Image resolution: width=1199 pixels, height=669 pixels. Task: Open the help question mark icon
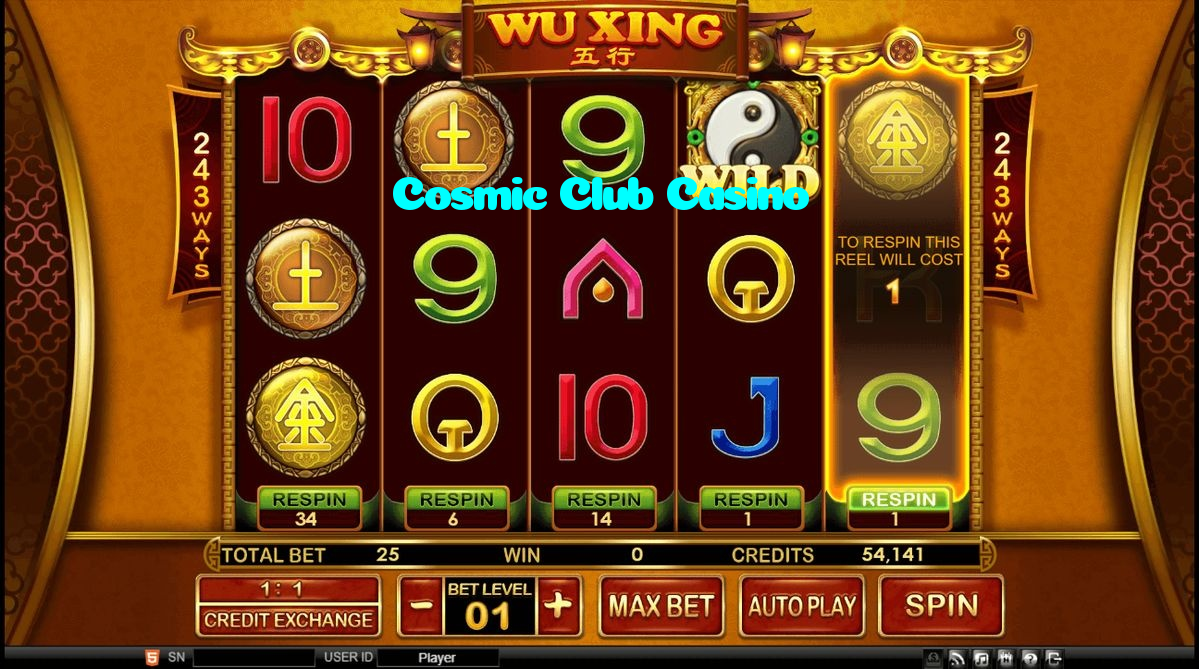coord(1030,658)
